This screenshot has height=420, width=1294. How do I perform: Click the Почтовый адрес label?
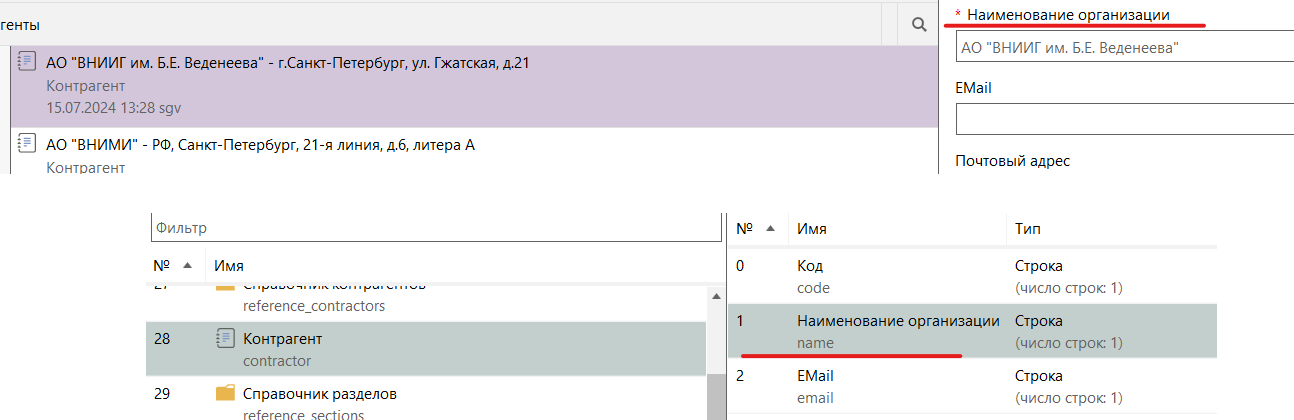[1013, 160]
